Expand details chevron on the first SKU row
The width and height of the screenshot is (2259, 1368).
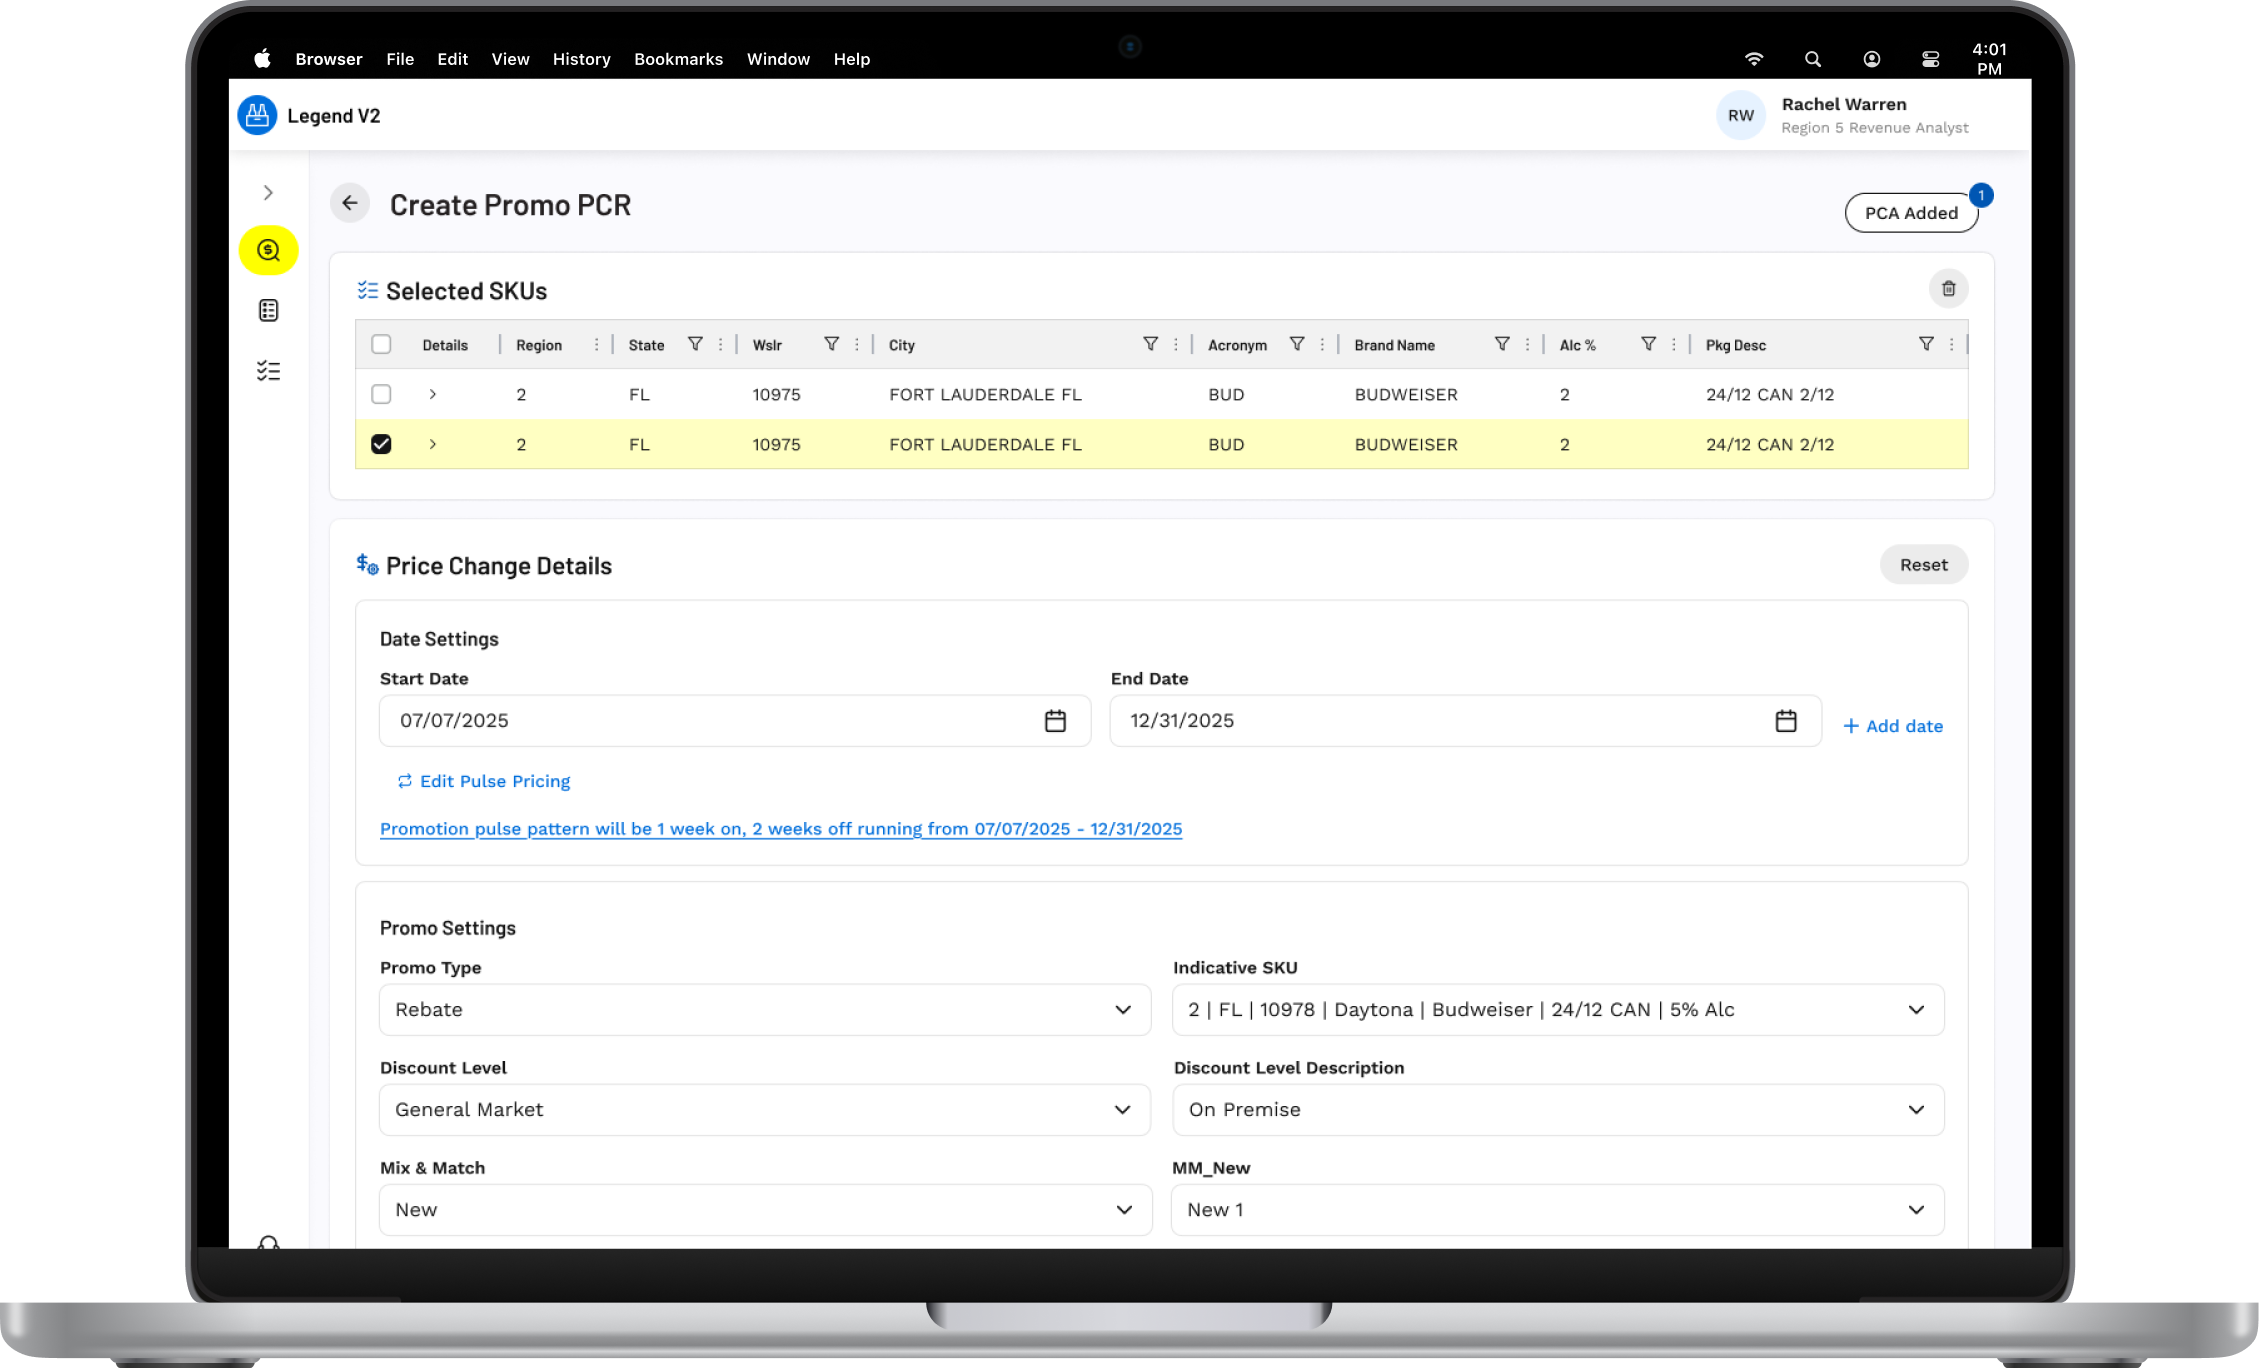pos(432,394)
